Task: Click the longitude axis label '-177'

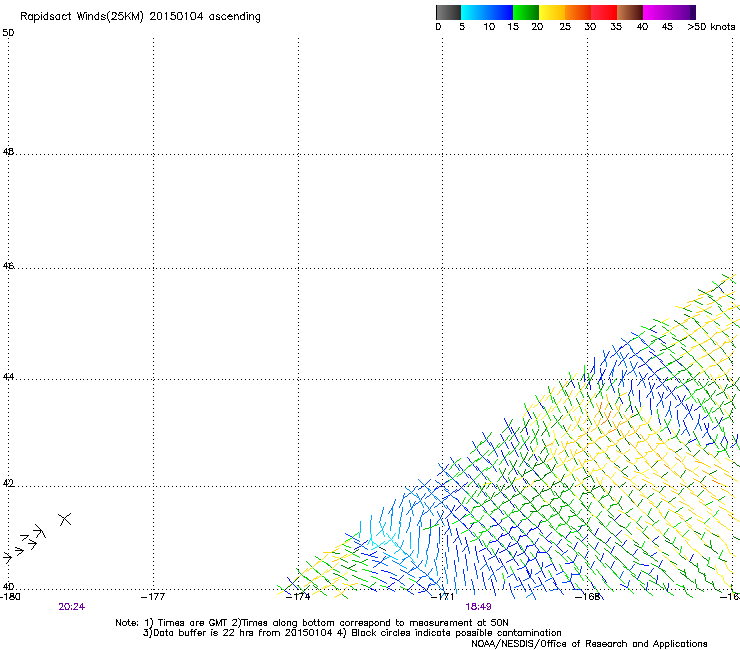Action: click(x=153, y=597)
